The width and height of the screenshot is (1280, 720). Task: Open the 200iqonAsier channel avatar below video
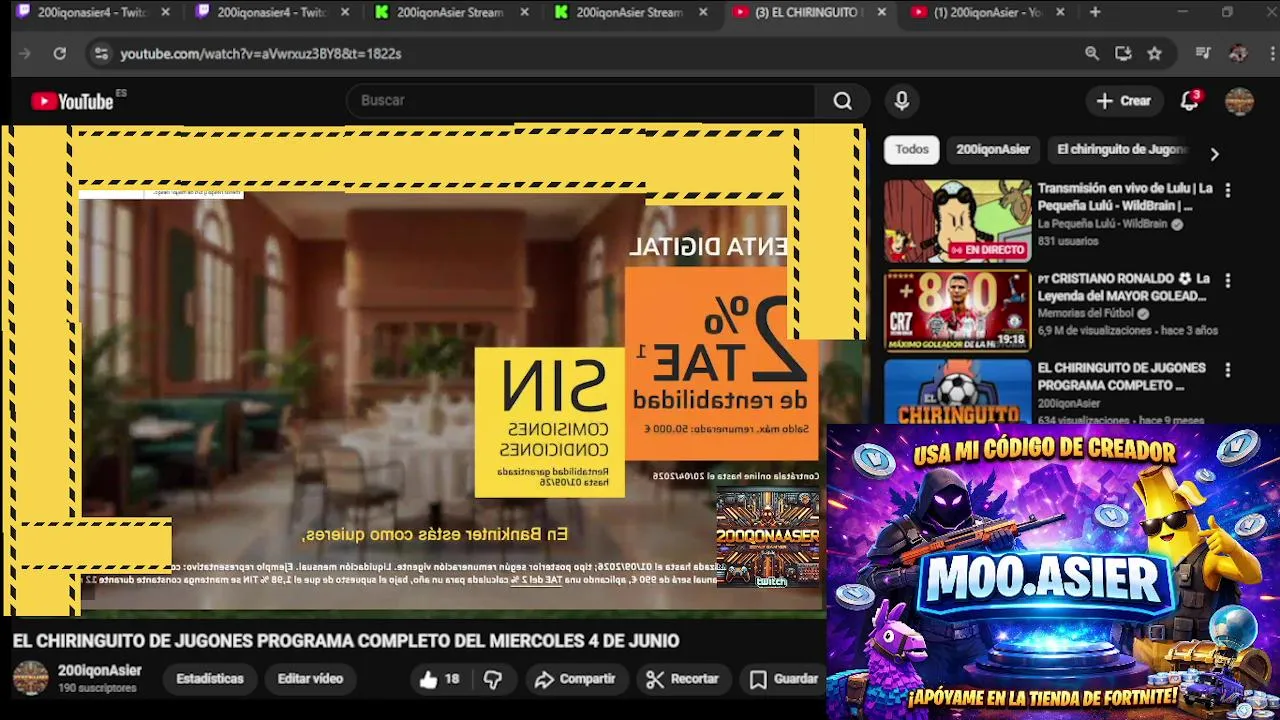pyautogui.click(x=30, y=678)
